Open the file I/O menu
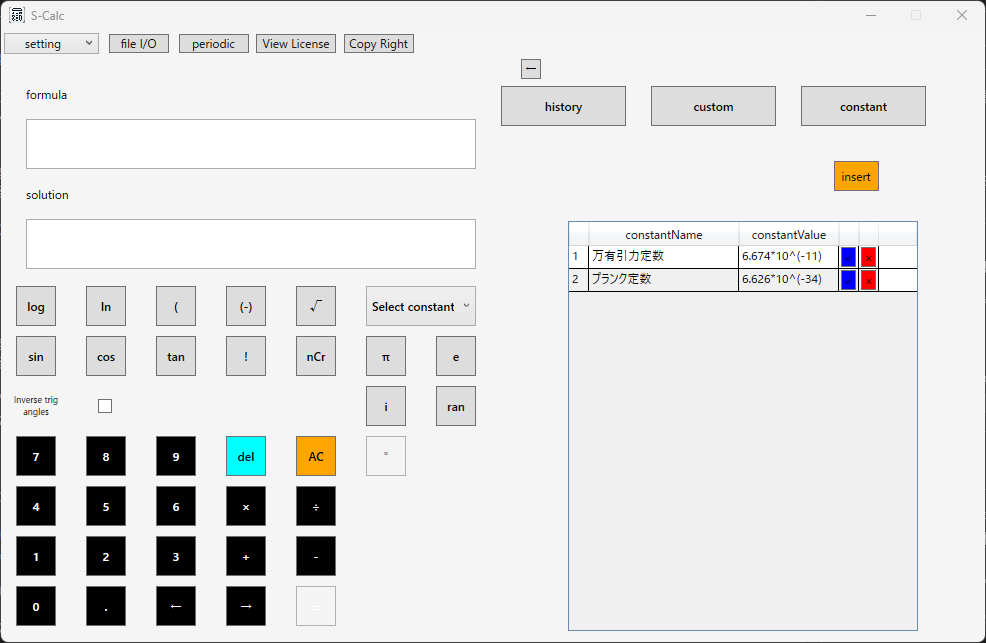Viewport: 986px width, 643px height. (139, 43)
